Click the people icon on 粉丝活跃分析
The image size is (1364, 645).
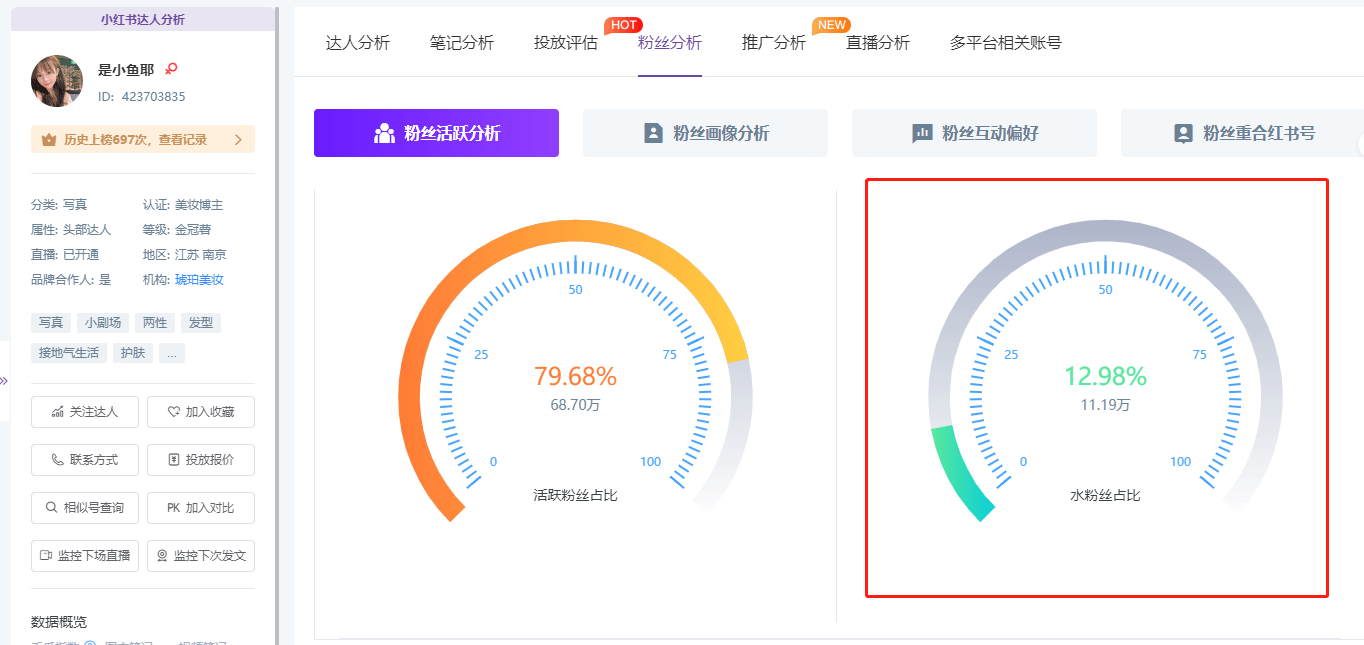coord(384,133)
